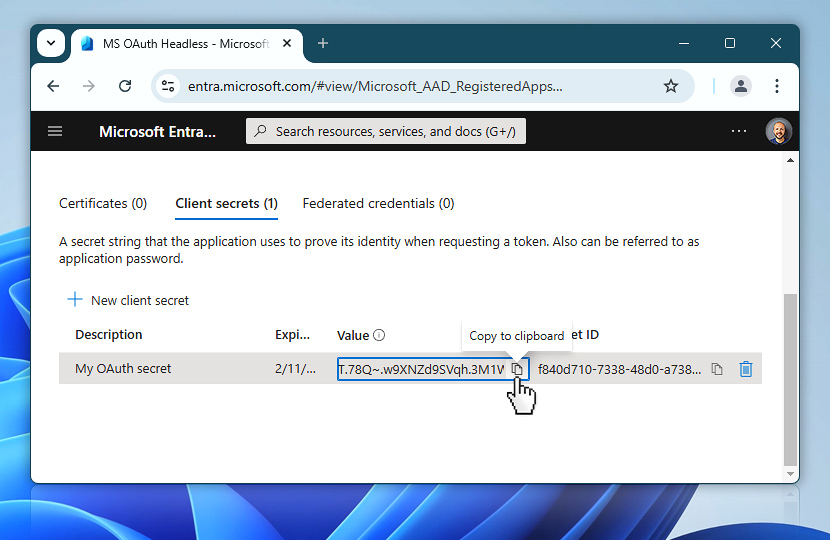
Task: Delete the My OAuth secret entry
Action: click(746, 369)
